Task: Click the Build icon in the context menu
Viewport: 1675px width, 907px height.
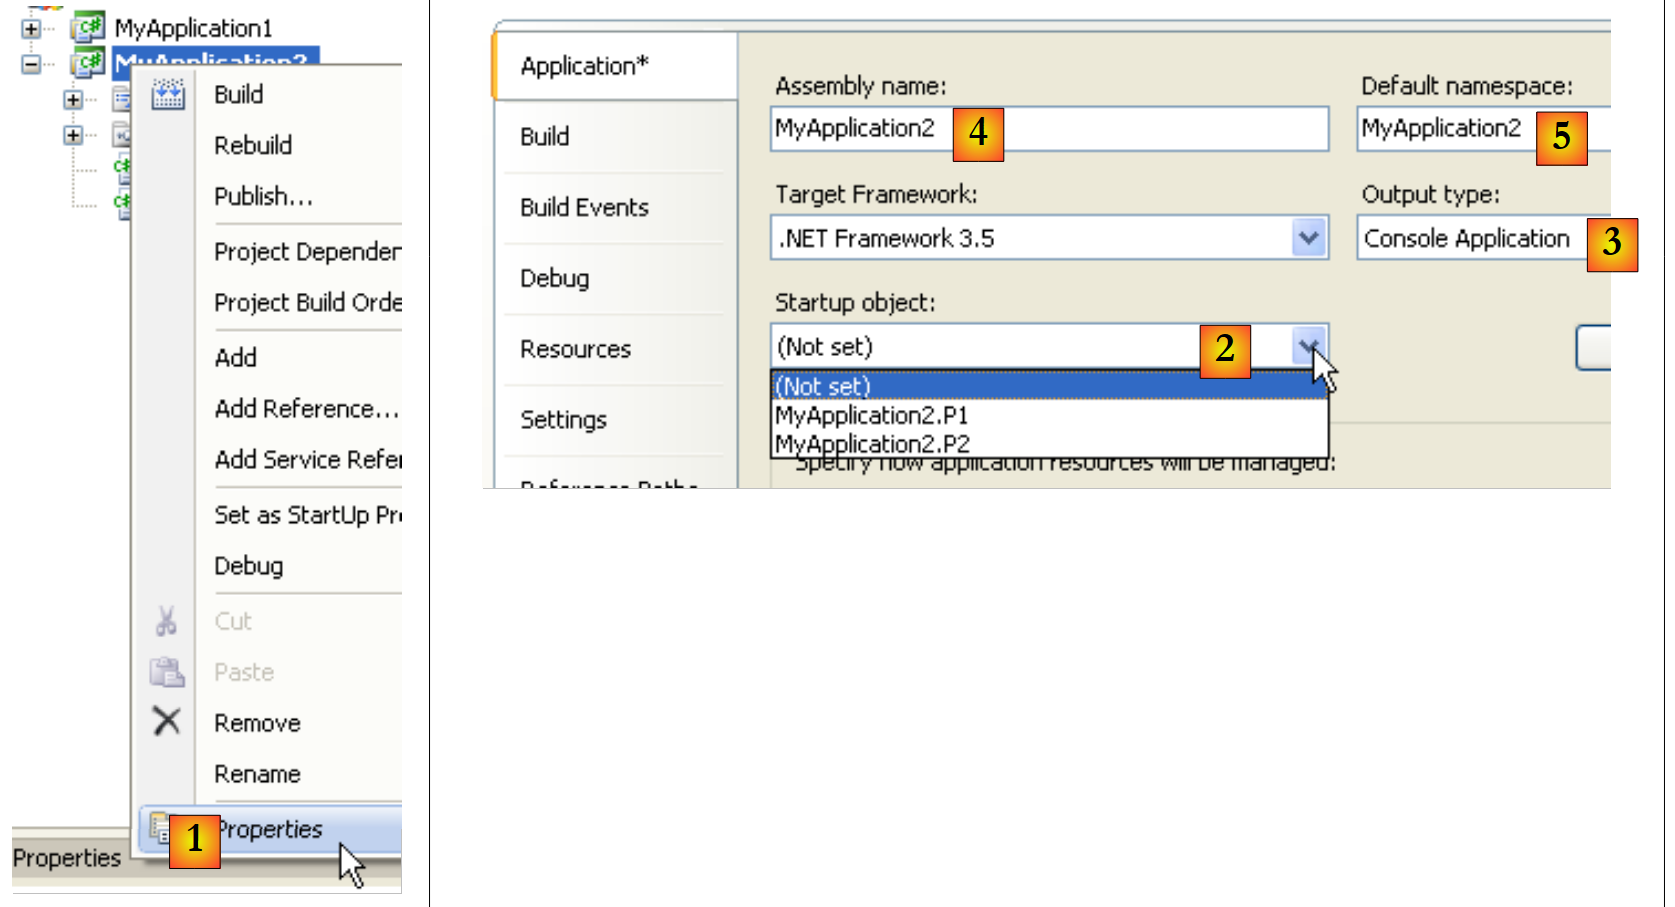Action: 167,95
